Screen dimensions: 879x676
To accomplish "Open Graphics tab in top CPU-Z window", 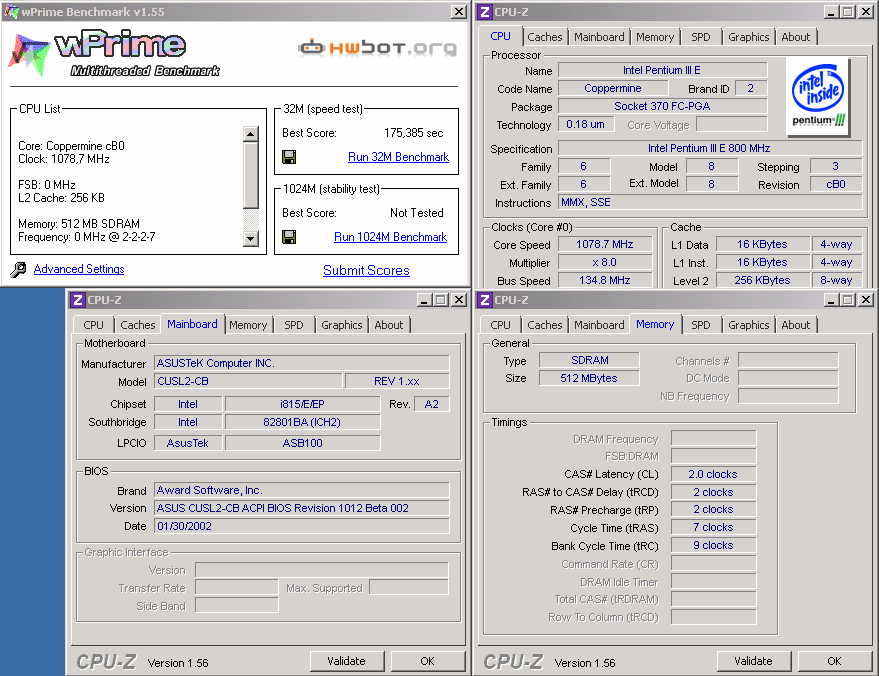I will pyautogui.click(x=748, y=37).
